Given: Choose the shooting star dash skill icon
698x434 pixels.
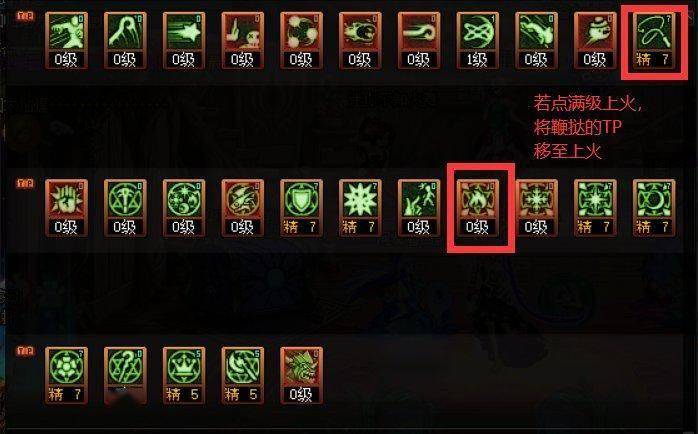Looking at the screenshot, I should pos(184,41).
